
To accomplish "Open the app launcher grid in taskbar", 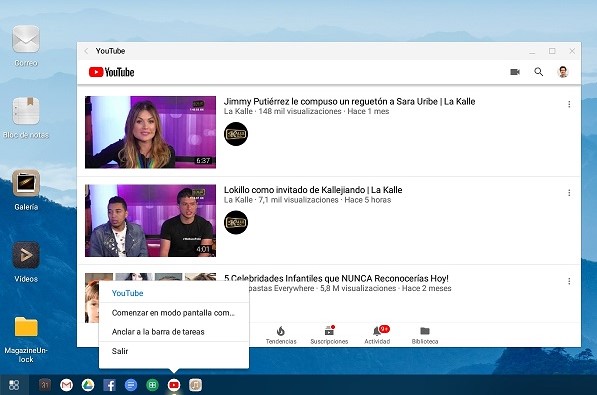I will pos(14,385).
